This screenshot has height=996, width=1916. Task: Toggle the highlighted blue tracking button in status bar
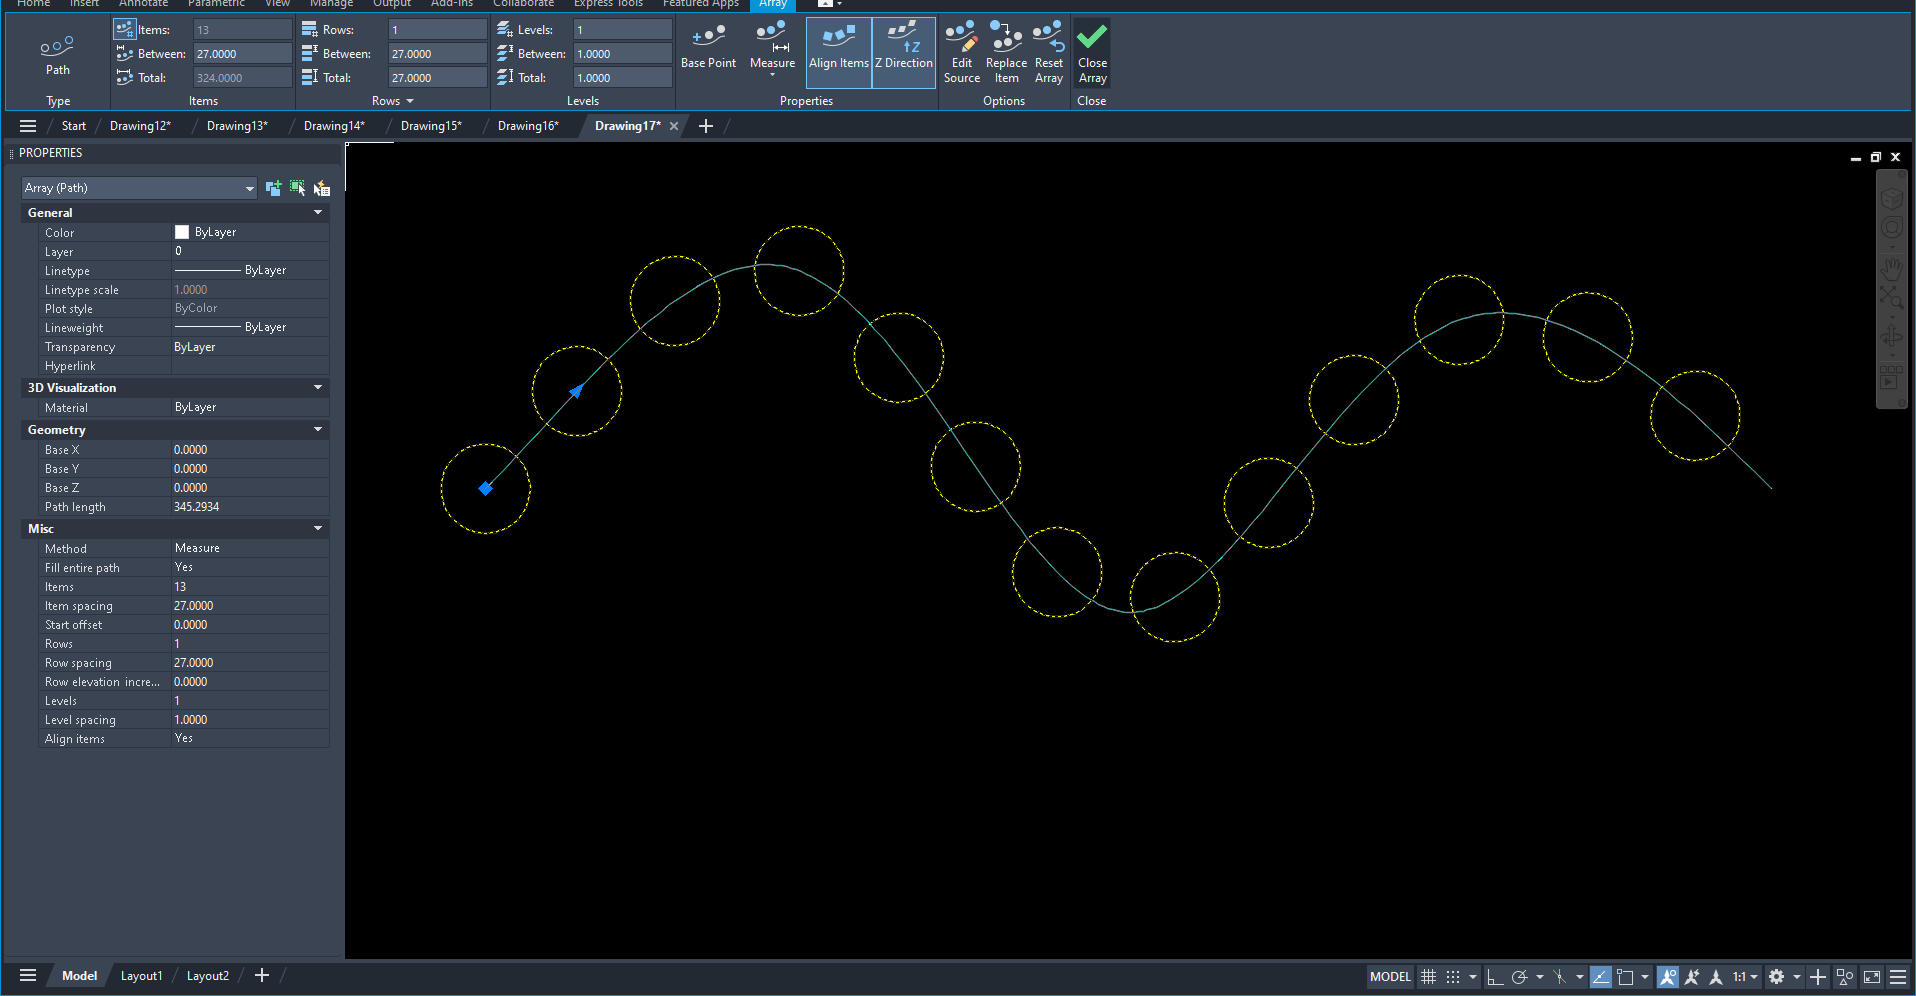1601,977
